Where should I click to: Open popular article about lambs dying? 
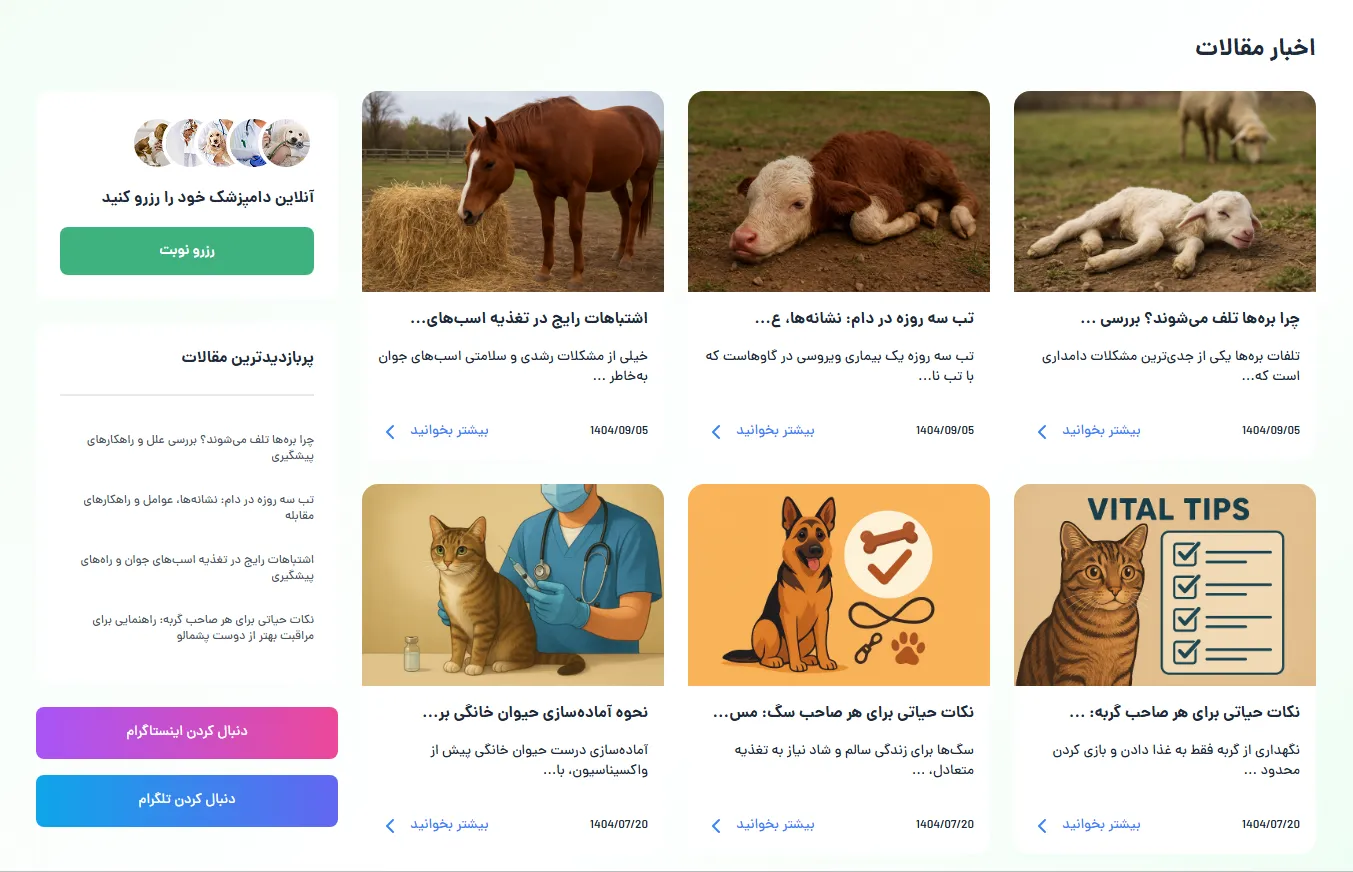click(200, 448)
